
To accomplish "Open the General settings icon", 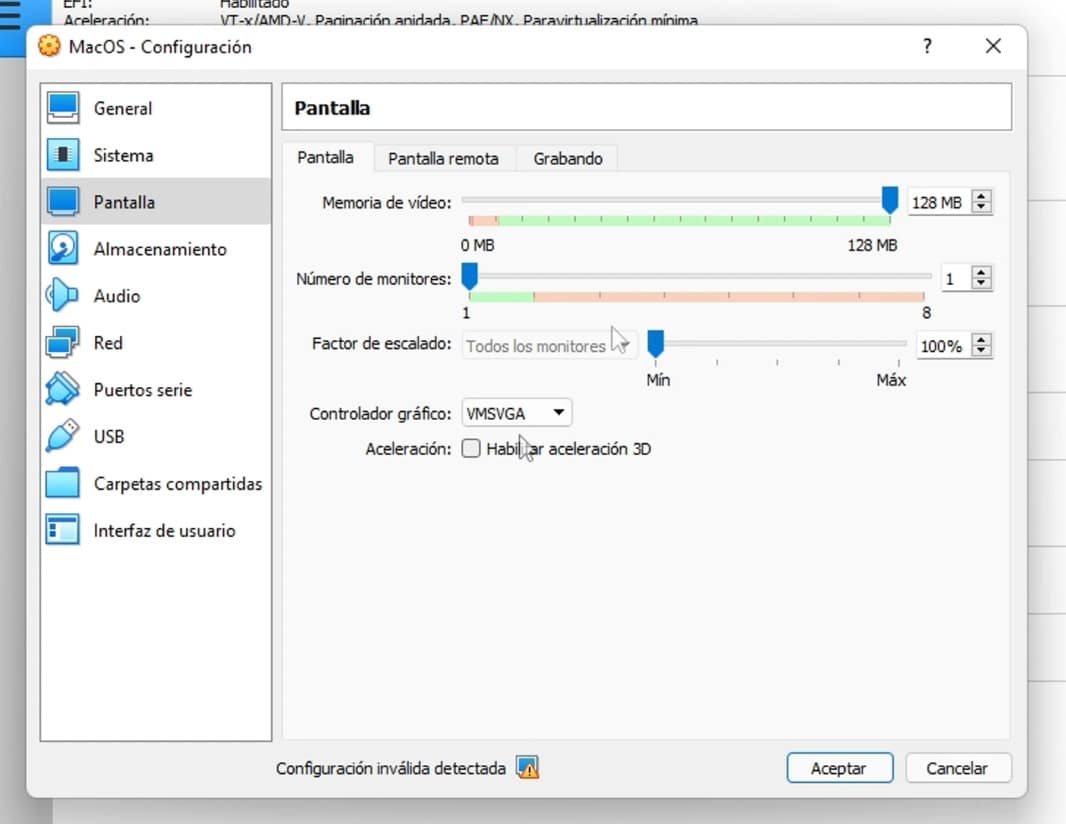I will (63, 108).
